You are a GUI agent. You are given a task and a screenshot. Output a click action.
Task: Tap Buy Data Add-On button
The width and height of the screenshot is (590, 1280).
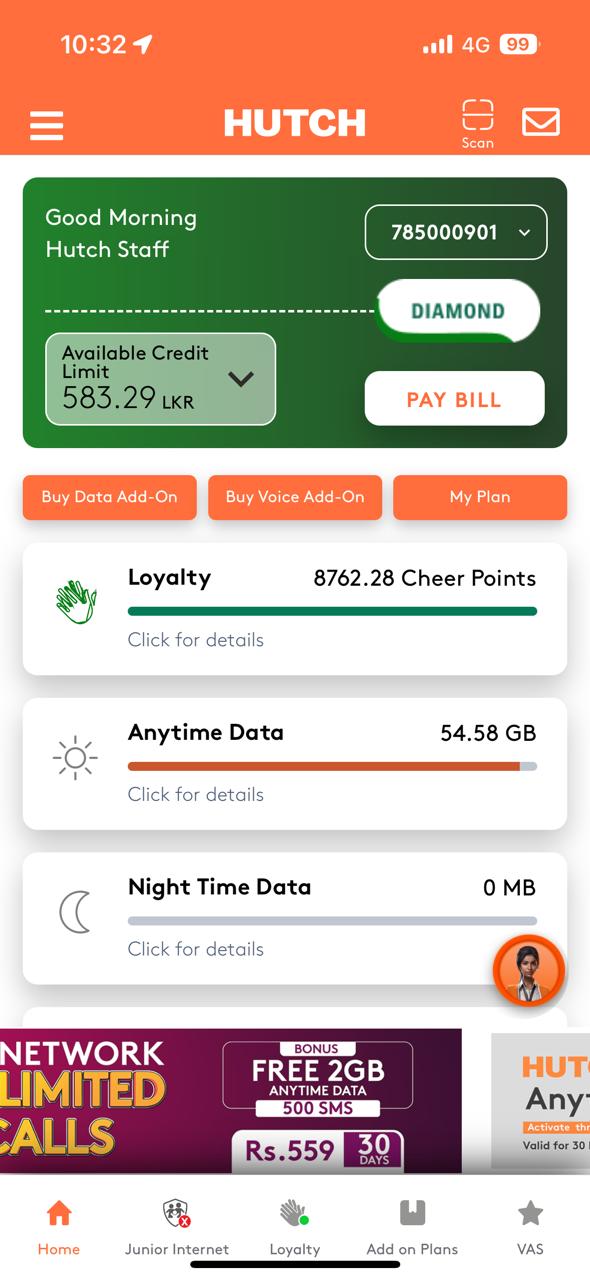(110, 497)
